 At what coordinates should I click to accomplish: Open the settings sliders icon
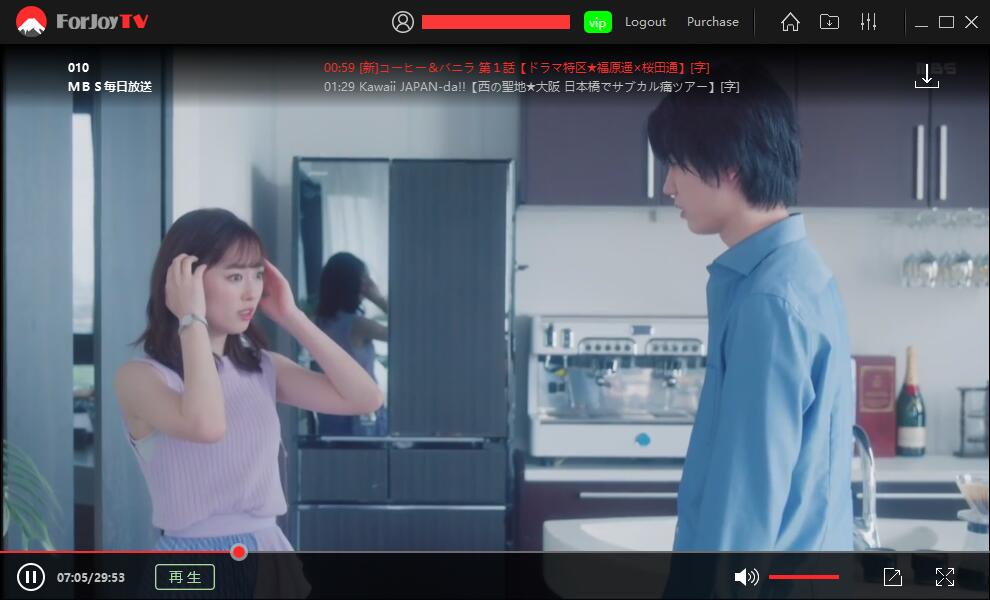(869, 21)
